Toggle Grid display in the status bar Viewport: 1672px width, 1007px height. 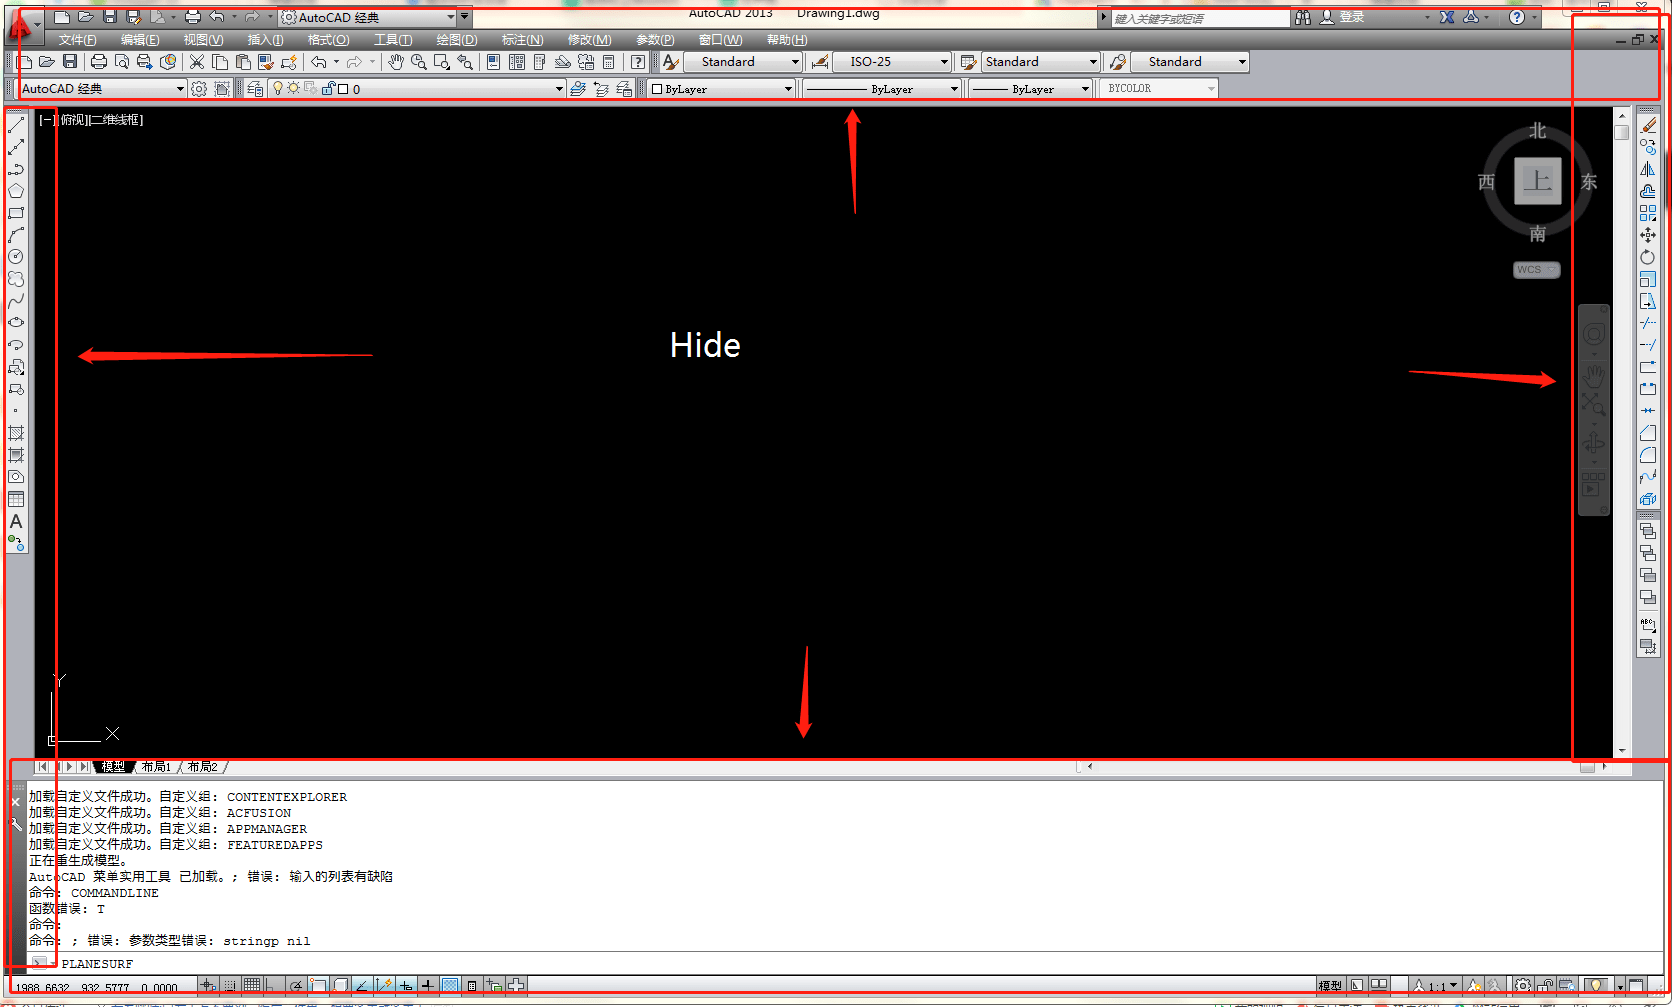coord(252,985)
